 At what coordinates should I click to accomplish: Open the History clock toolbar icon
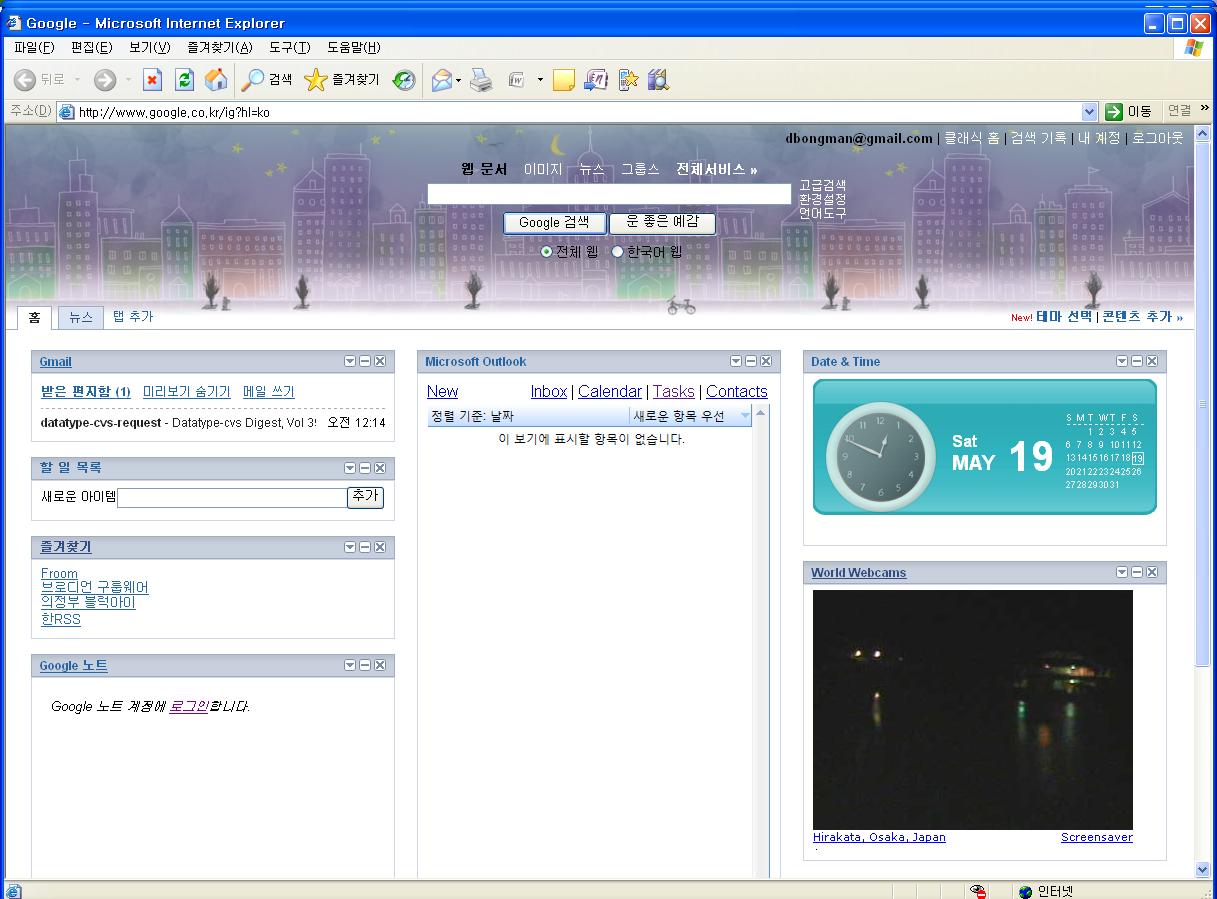coord(404,80)
